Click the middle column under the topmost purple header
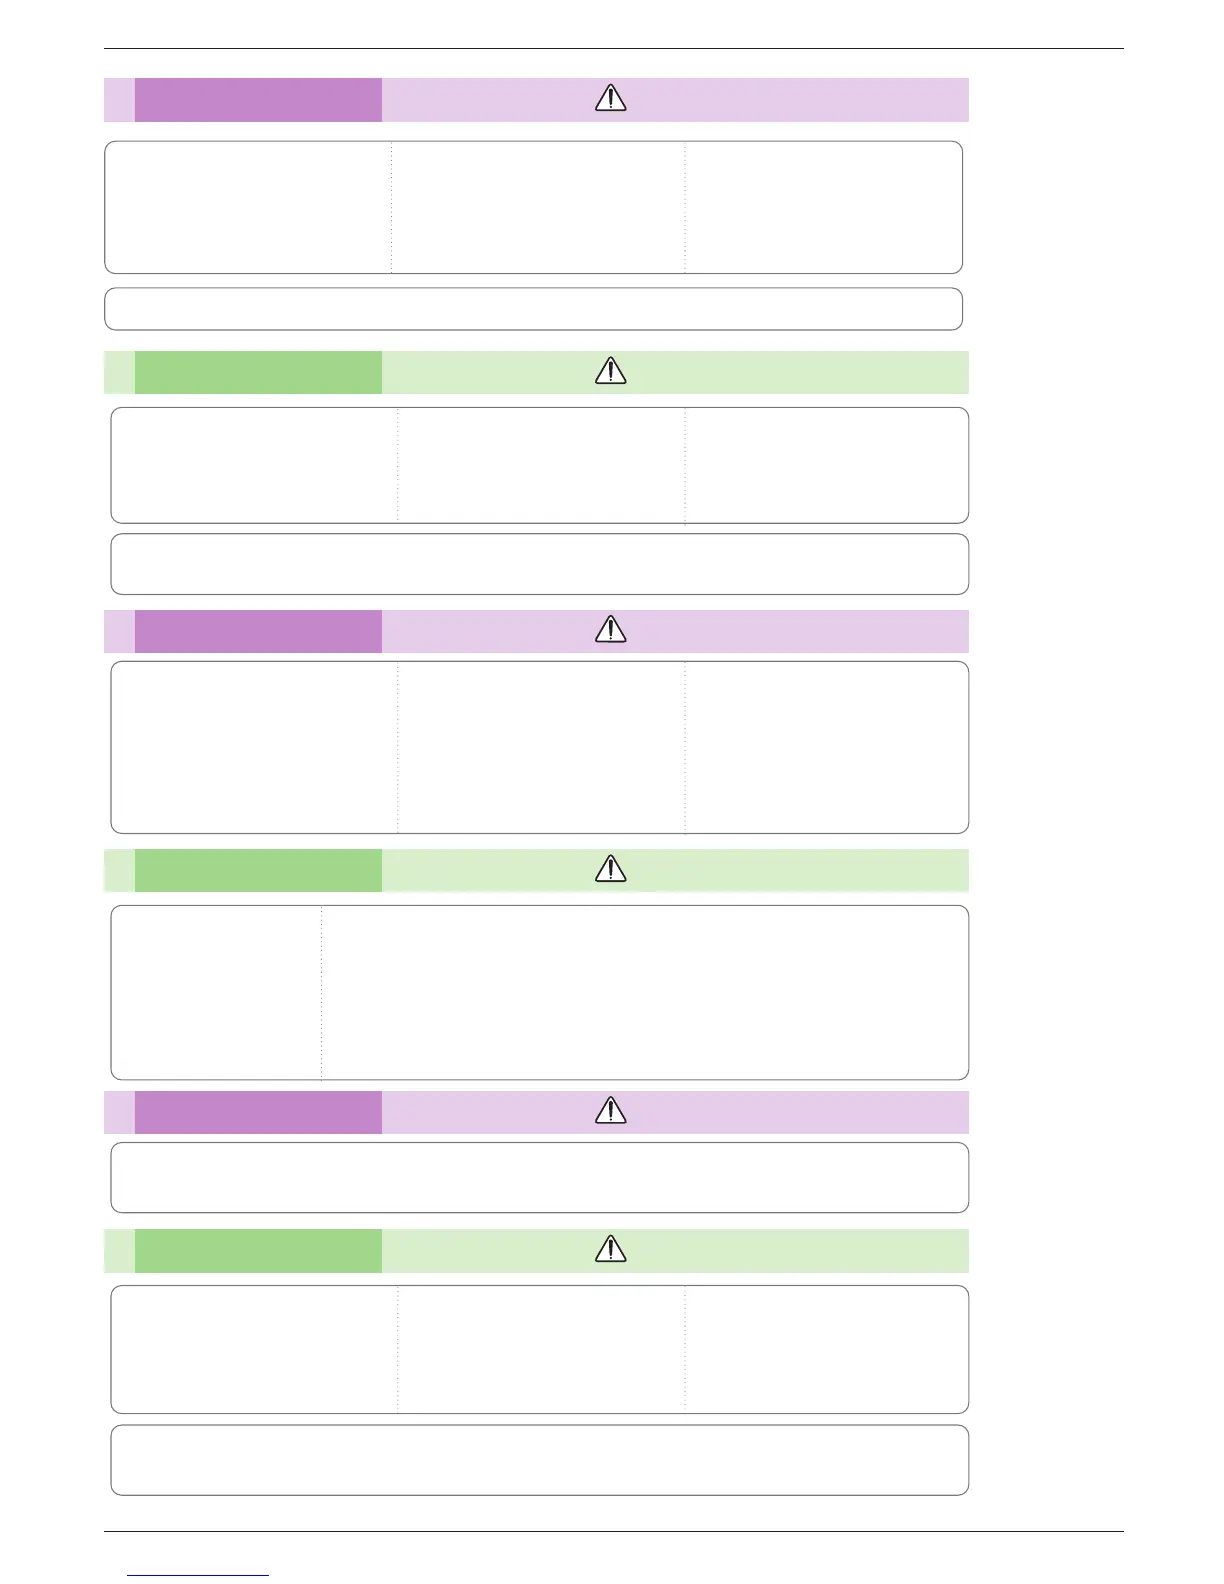Image resolution: width=1224 pixels, height=1584 pixels. point(538,207)
